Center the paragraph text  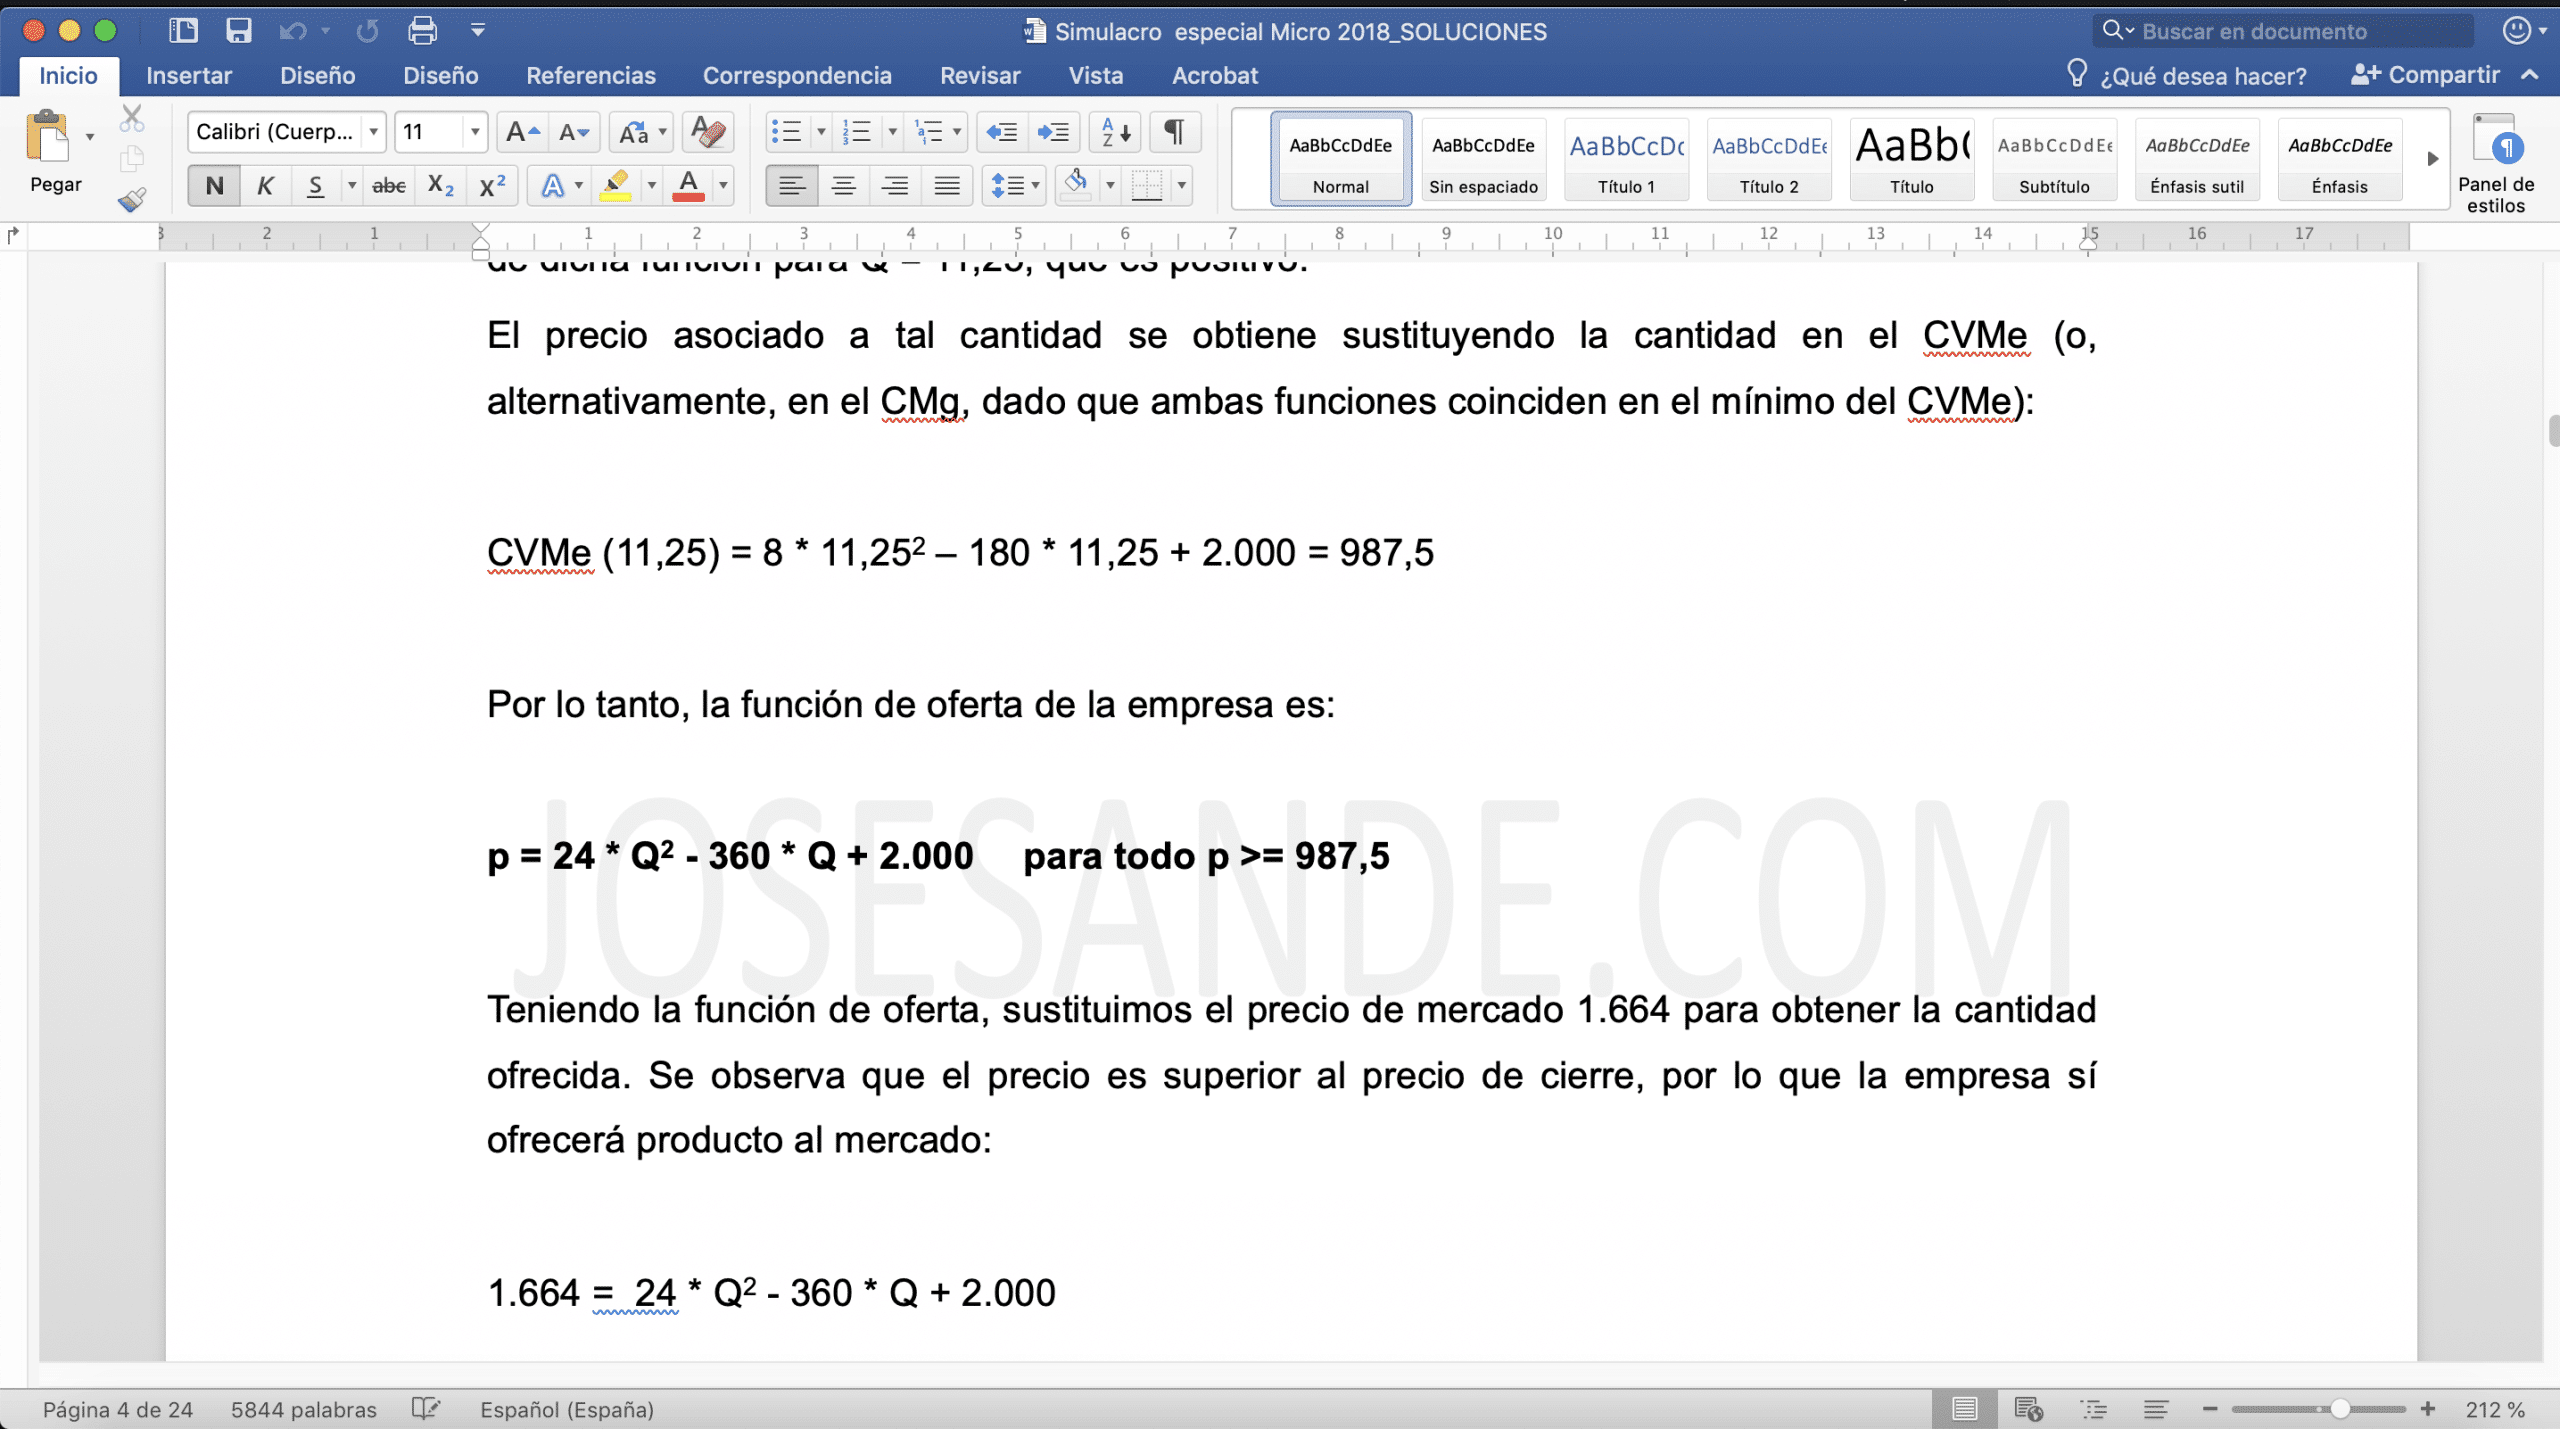844,186
